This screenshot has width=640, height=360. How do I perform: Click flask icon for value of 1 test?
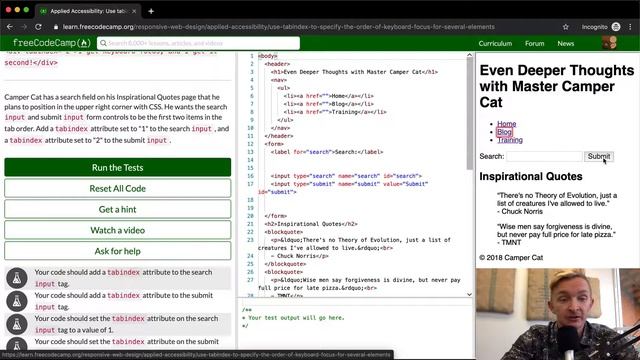click(x=17, y=324)
